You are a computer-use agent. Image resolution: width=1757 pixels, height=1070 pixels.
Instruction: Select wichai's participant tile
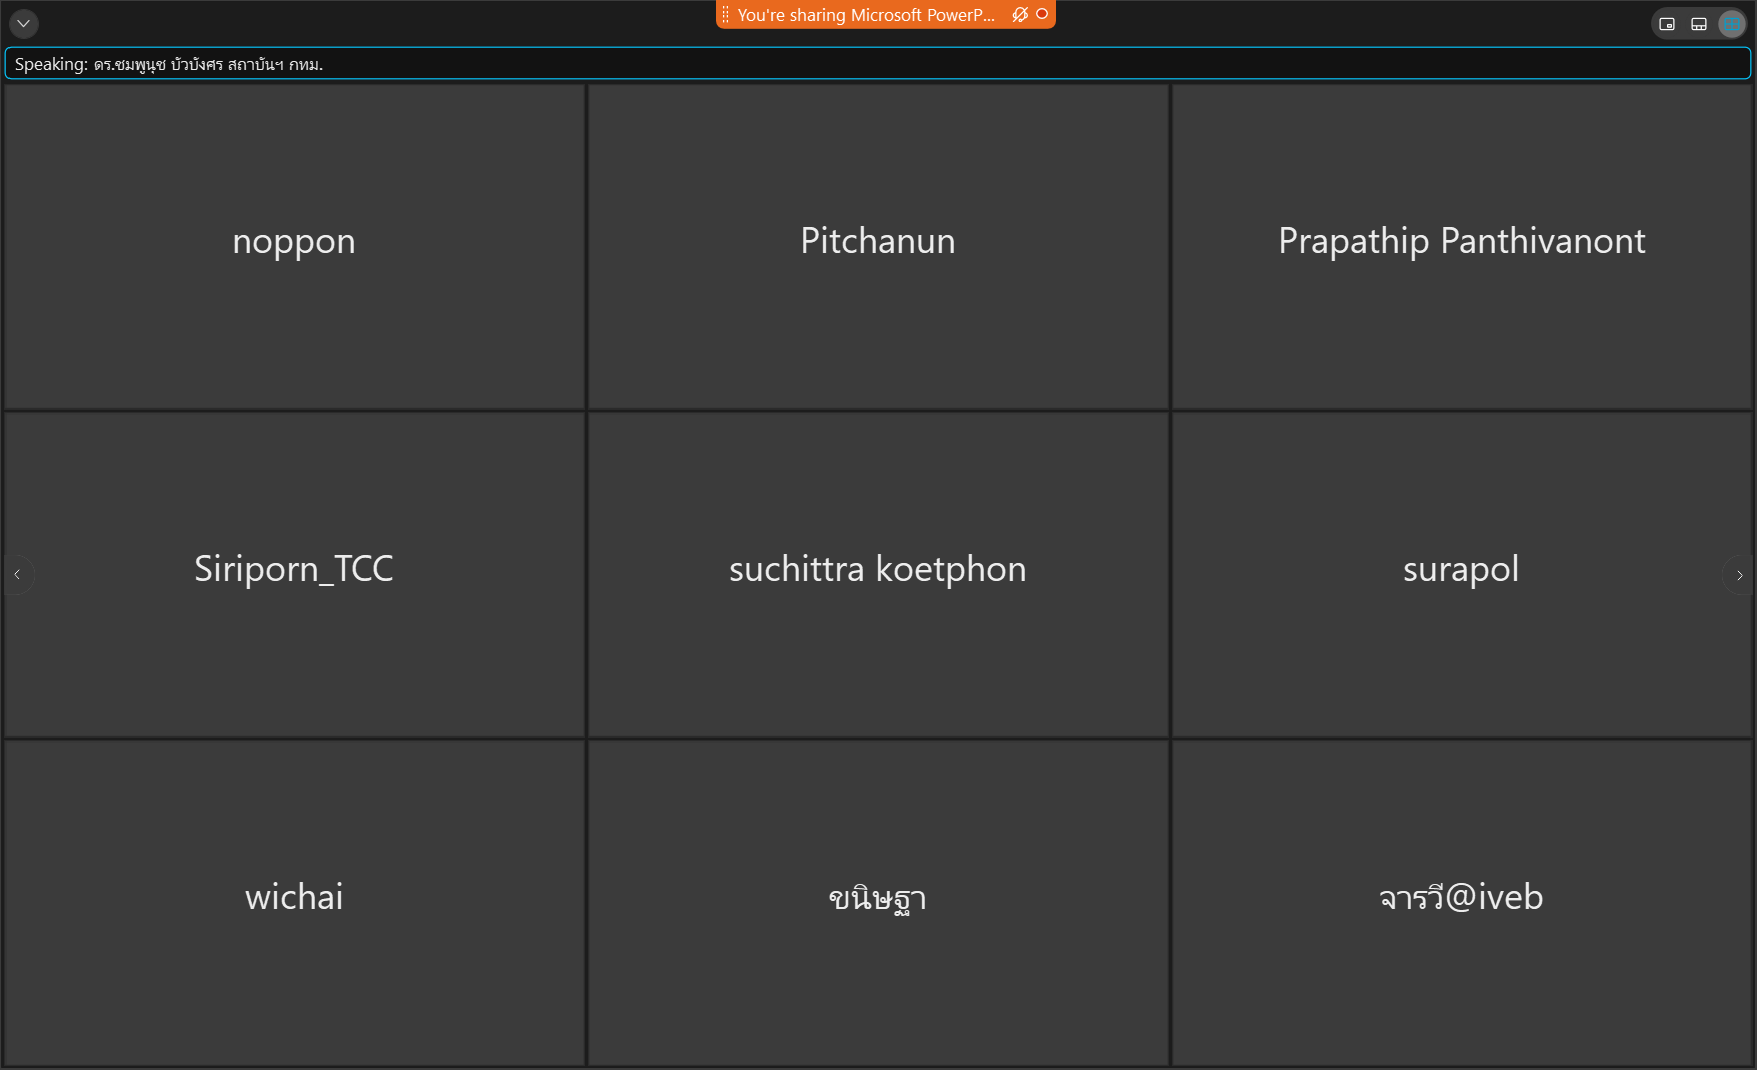(x=294, y=902)
